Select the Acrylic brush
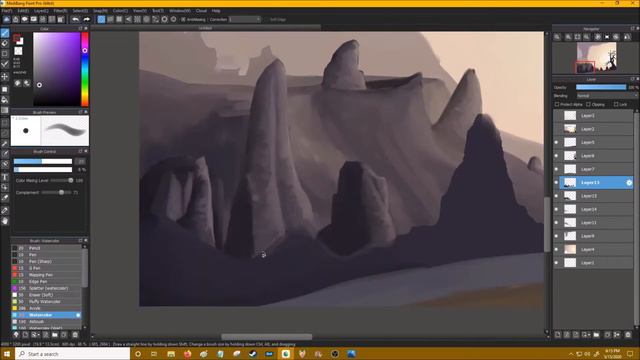The image size is (640, 360). [47, 308]
